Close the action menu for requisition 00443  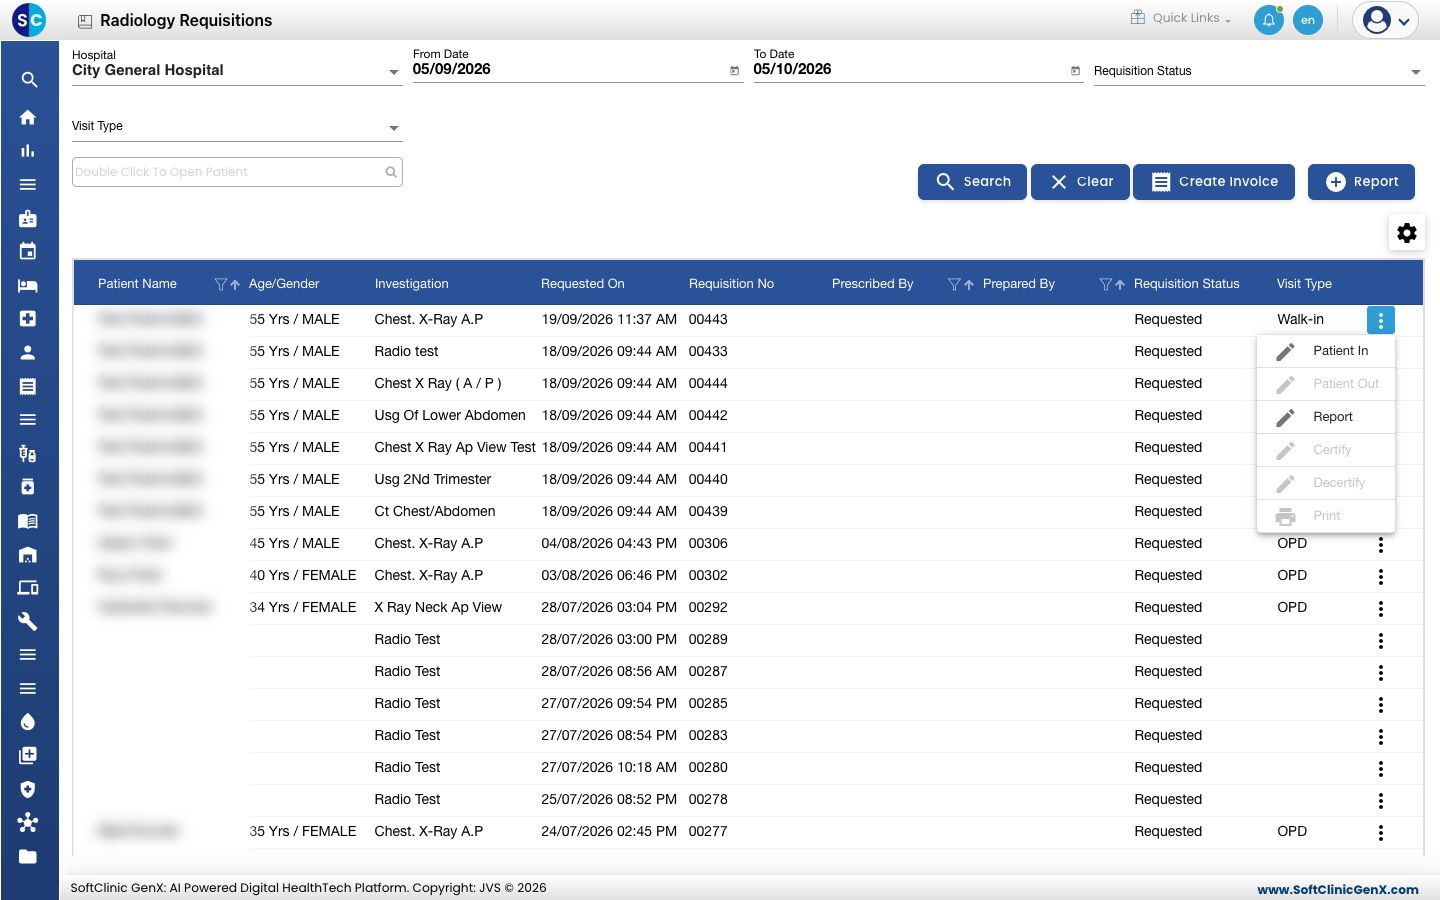[1381, 320]
